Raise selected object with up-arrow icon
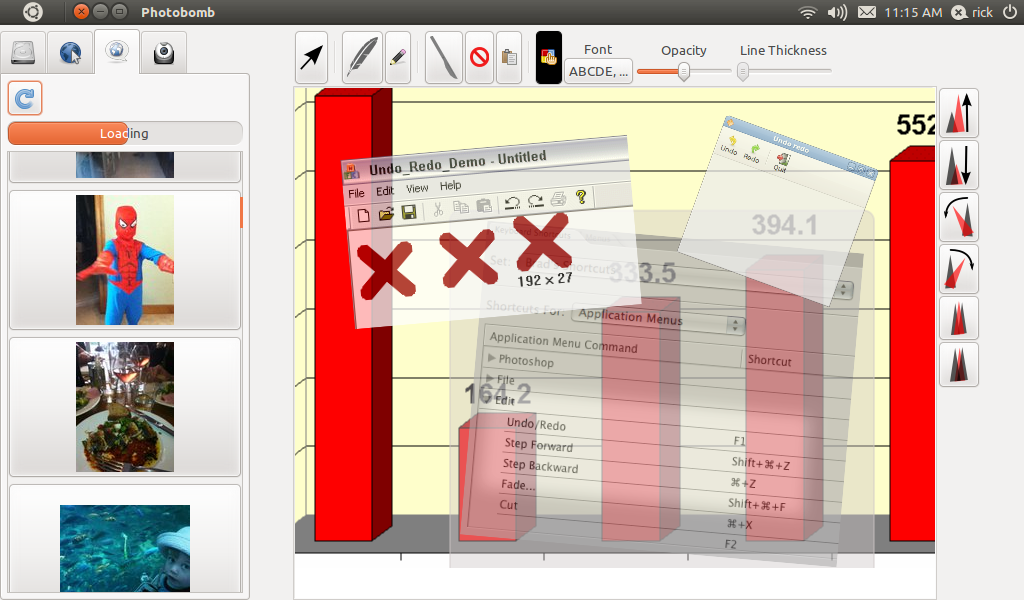This screenshot has height=600, width=1024. (x=959, y=113)
